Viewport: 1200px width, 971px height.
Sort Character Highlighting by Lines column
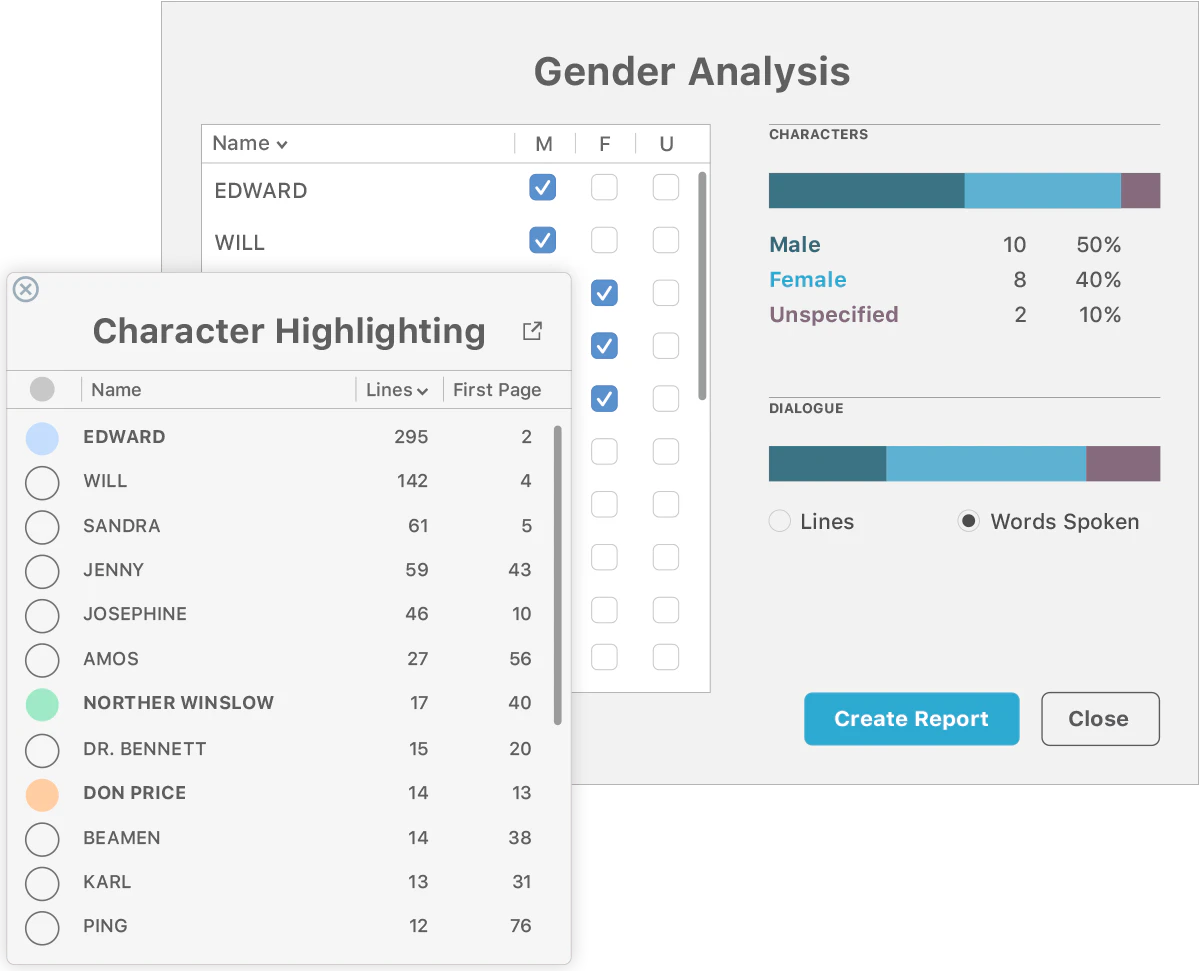point(397,390)
